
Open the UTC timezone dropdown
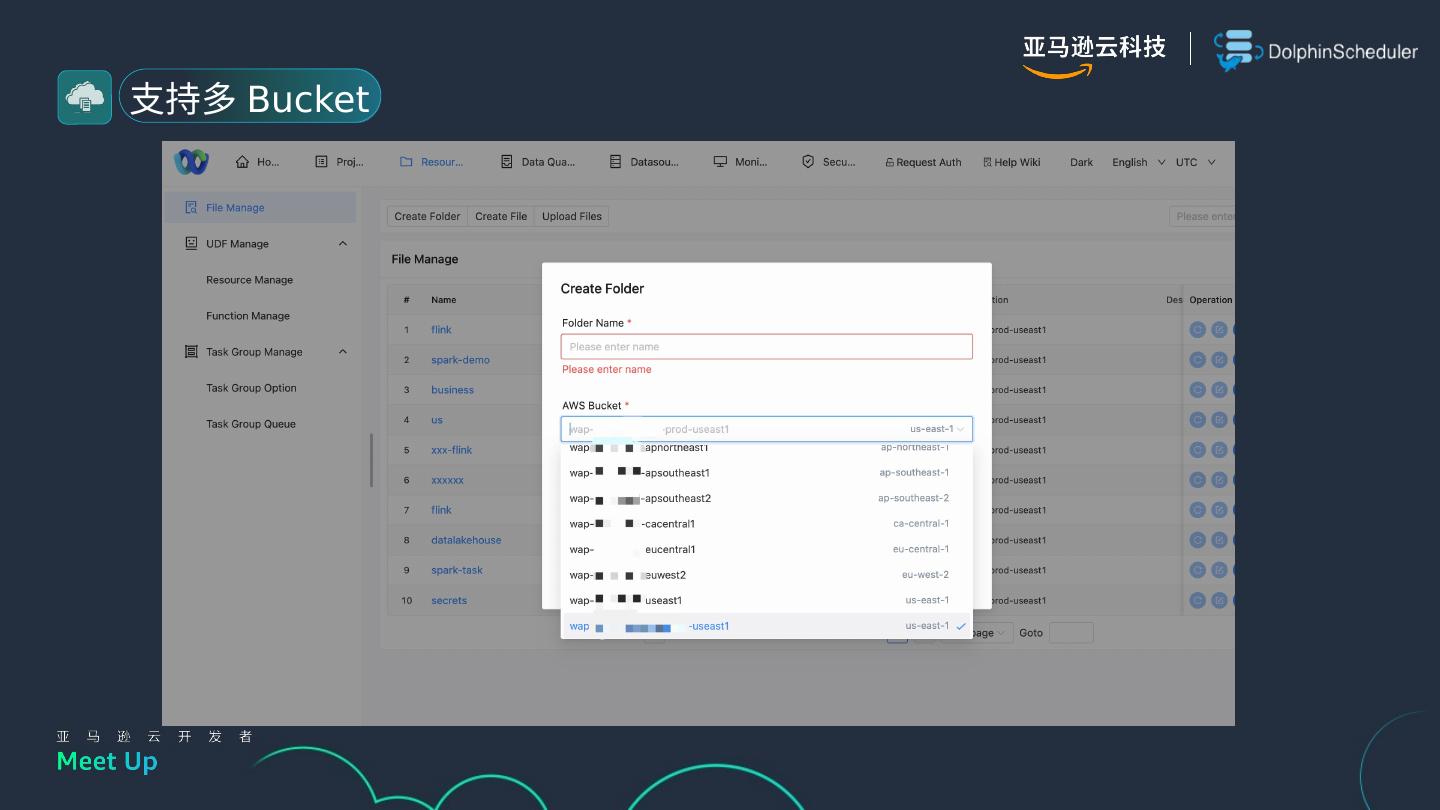click(x=1195, y=162)
